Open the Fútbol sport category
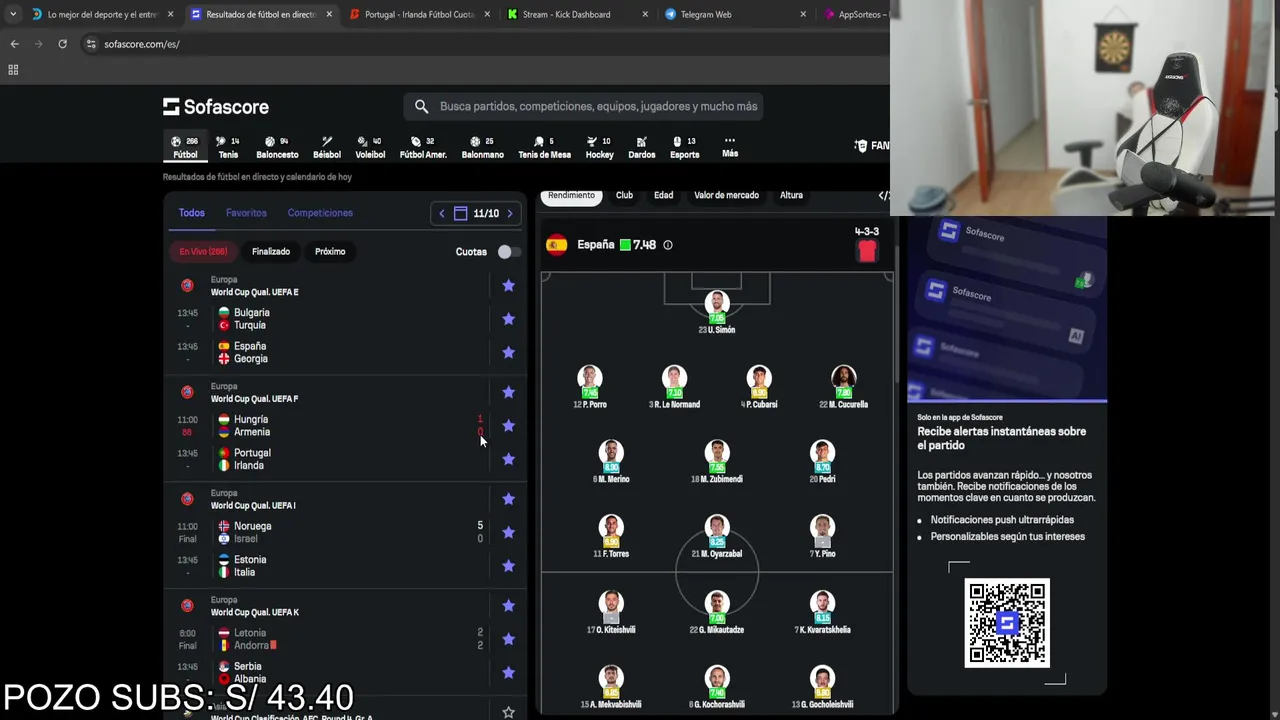 [x=185, y=147]
